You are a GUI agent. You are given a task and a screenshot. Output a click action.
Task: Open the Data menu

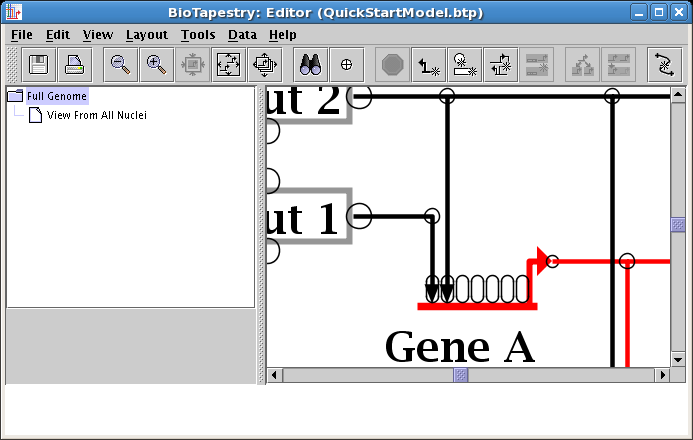point(242,34)
